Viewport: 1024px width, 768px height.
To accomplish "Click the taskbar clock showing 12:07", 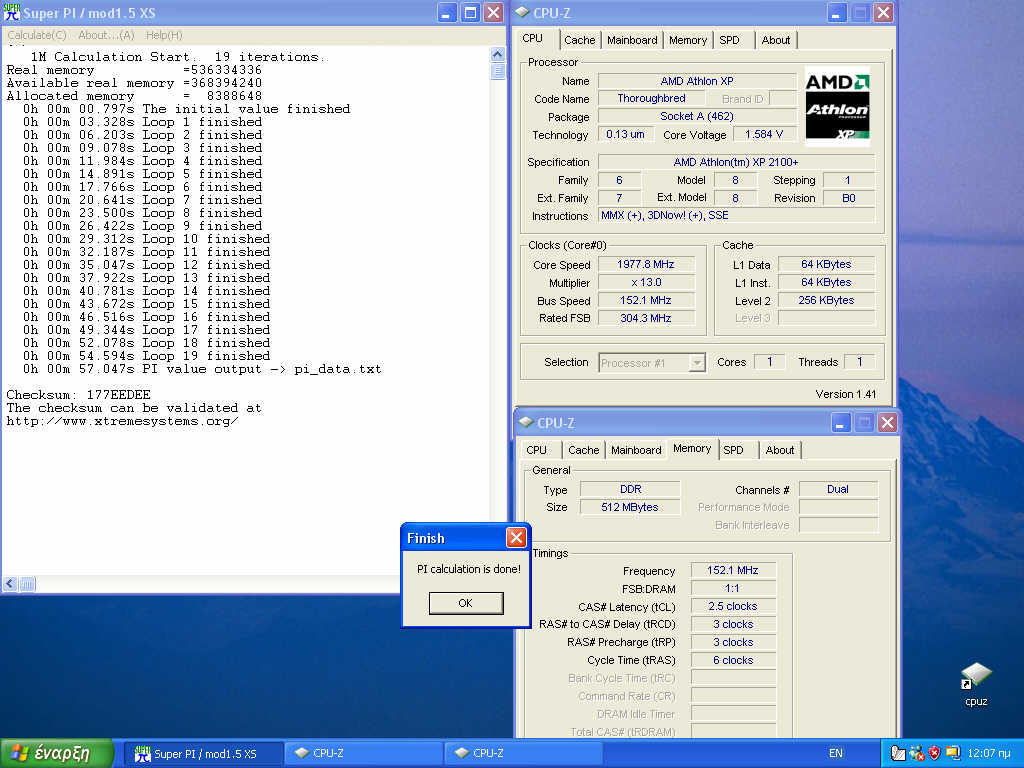I will [x=989, y=753].
